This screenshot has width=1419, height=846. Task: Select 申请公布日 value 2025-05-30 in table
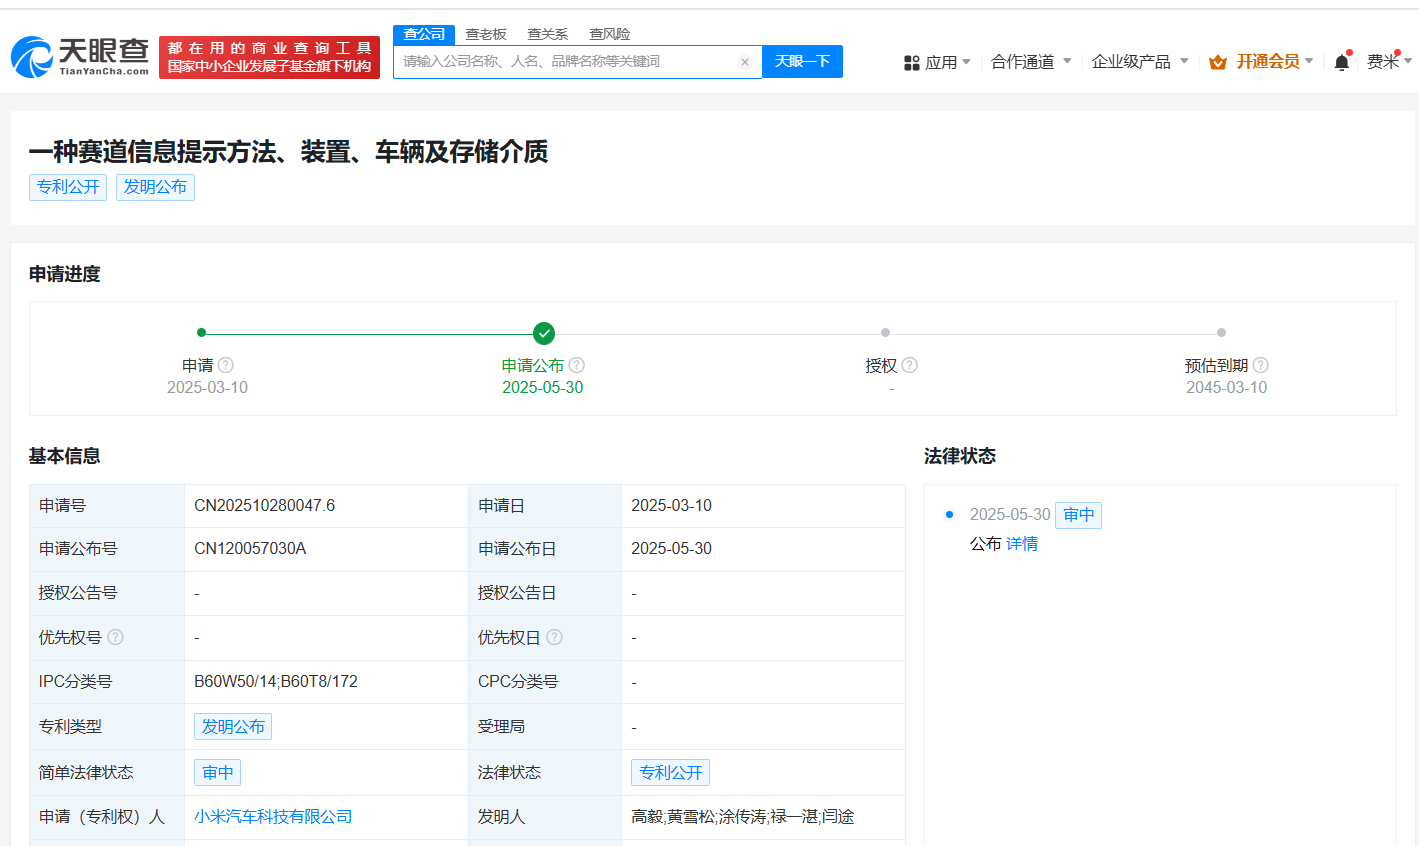tap(671, 549)
